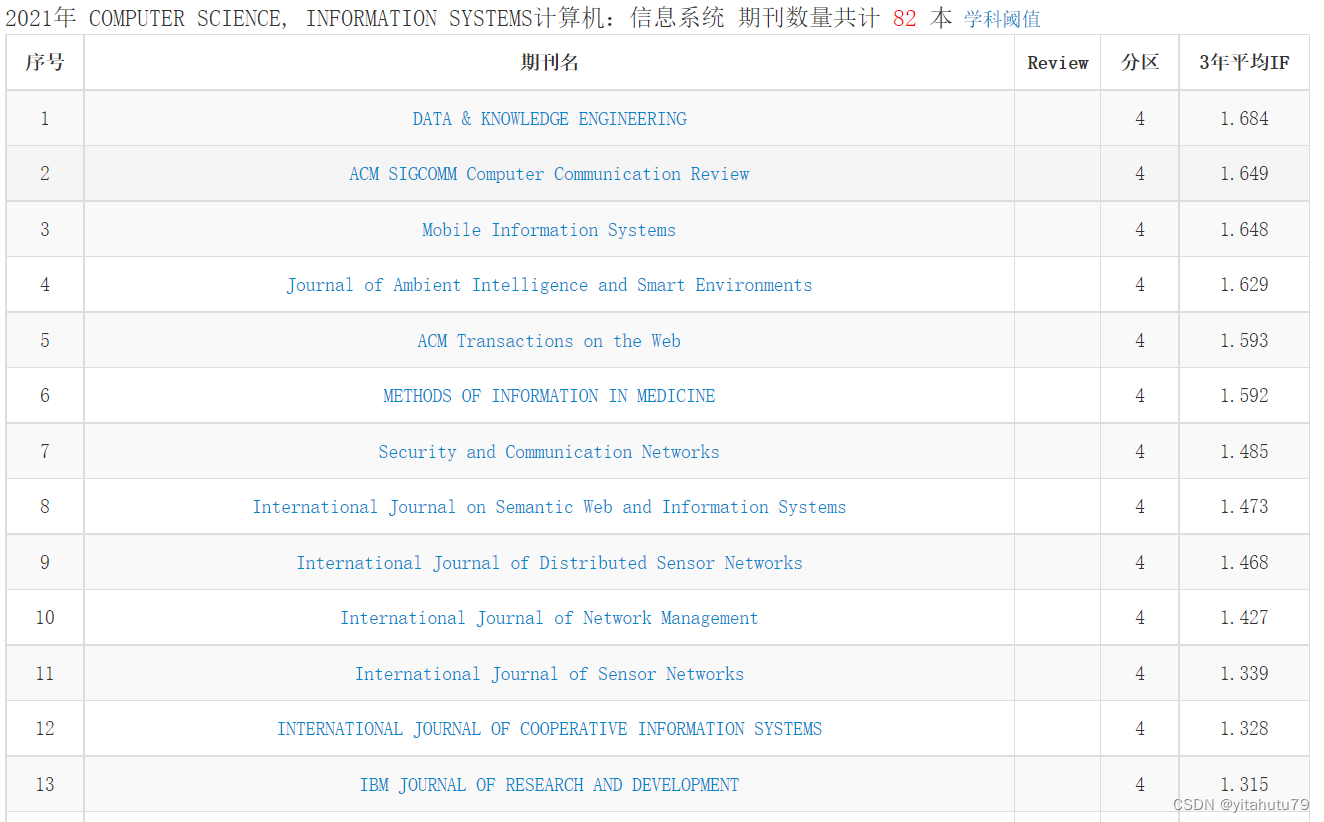Select the IF value 1.648
This screenshot has height=822, width=1324.
pyautogui.click(x=1244, y=230)
